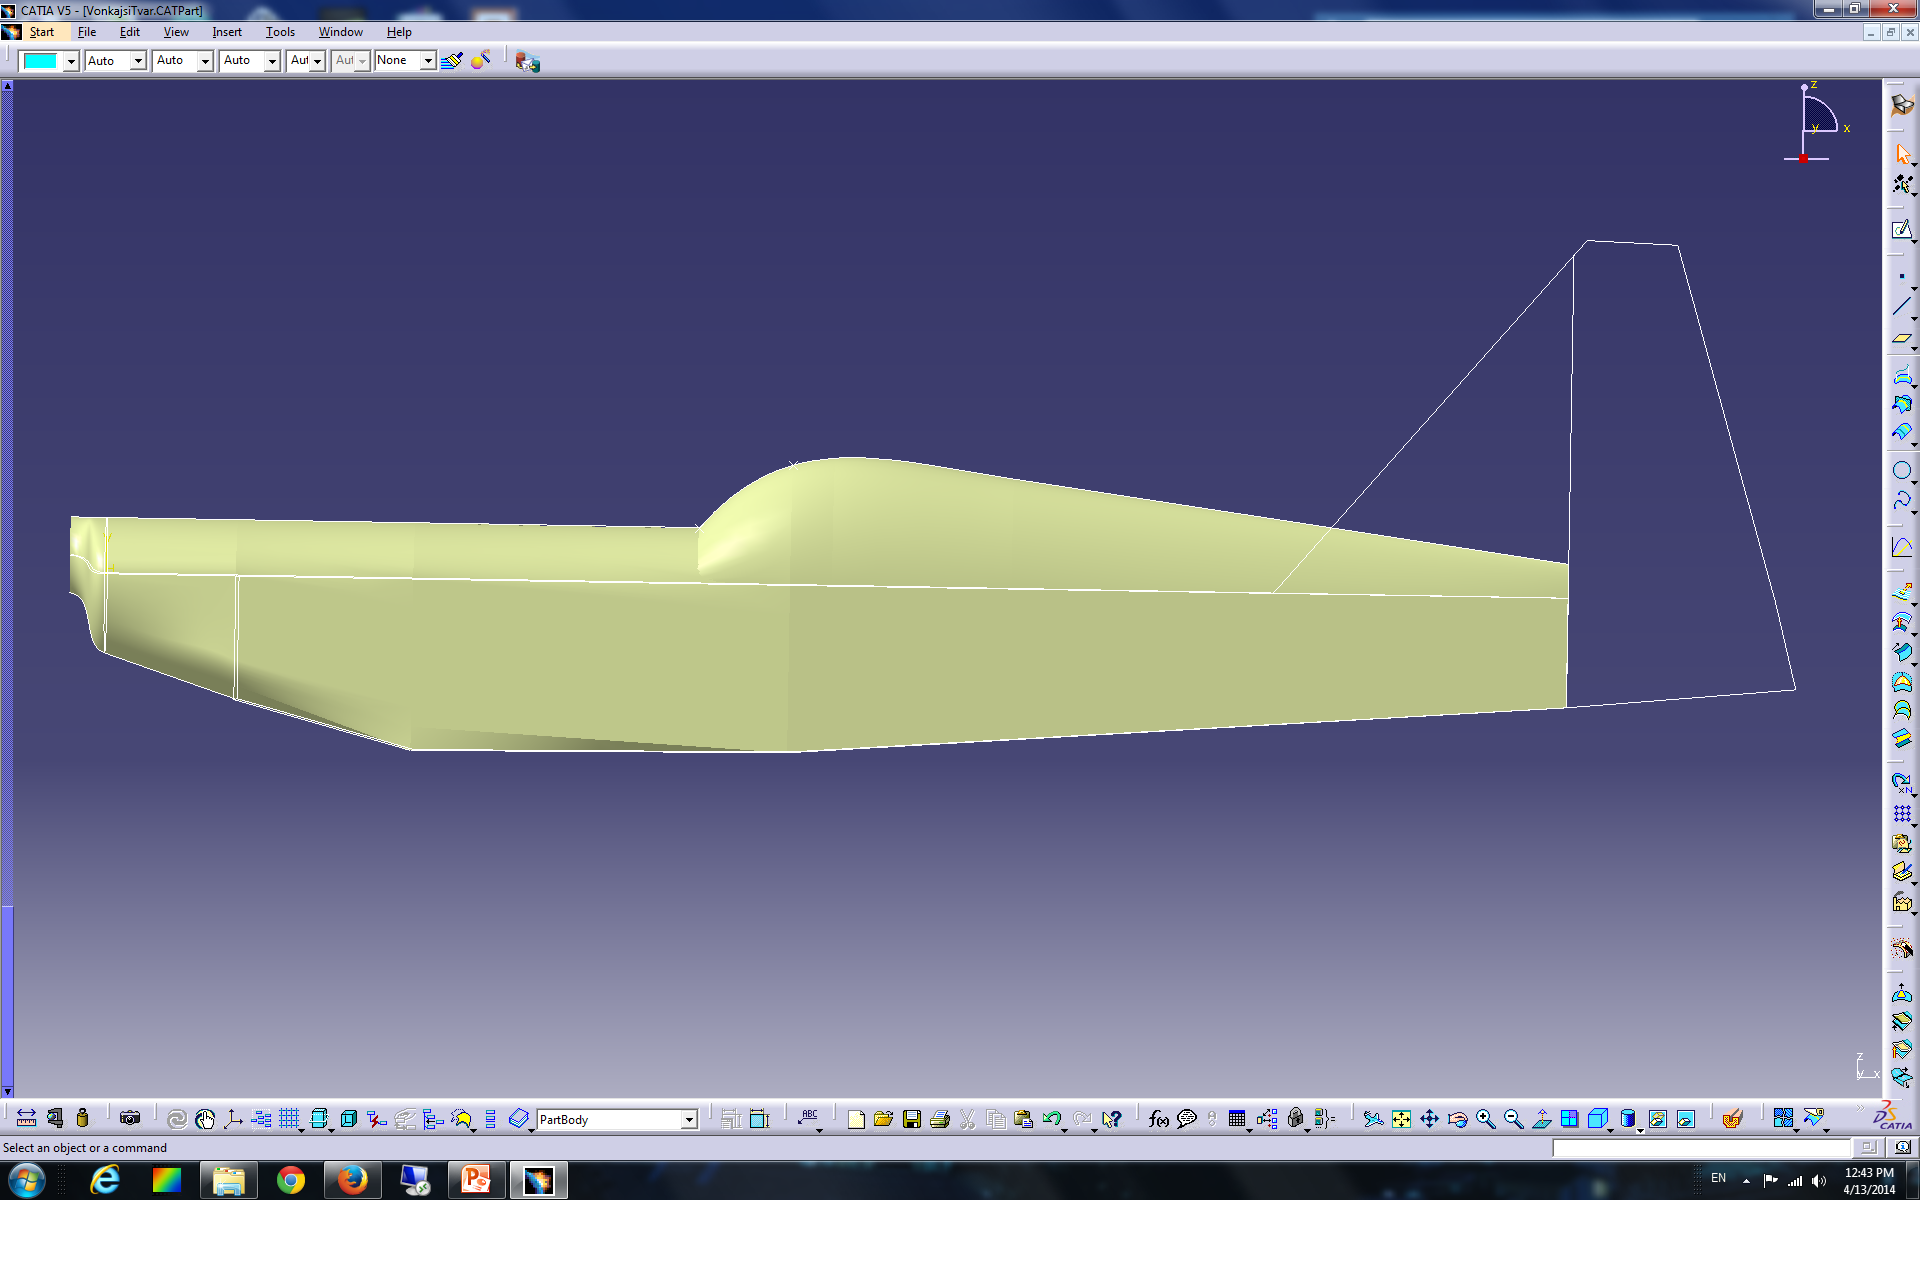Expand the PartBody combo box
This screenshot has height=1280, width=1920.
(x=689, y=1120)
